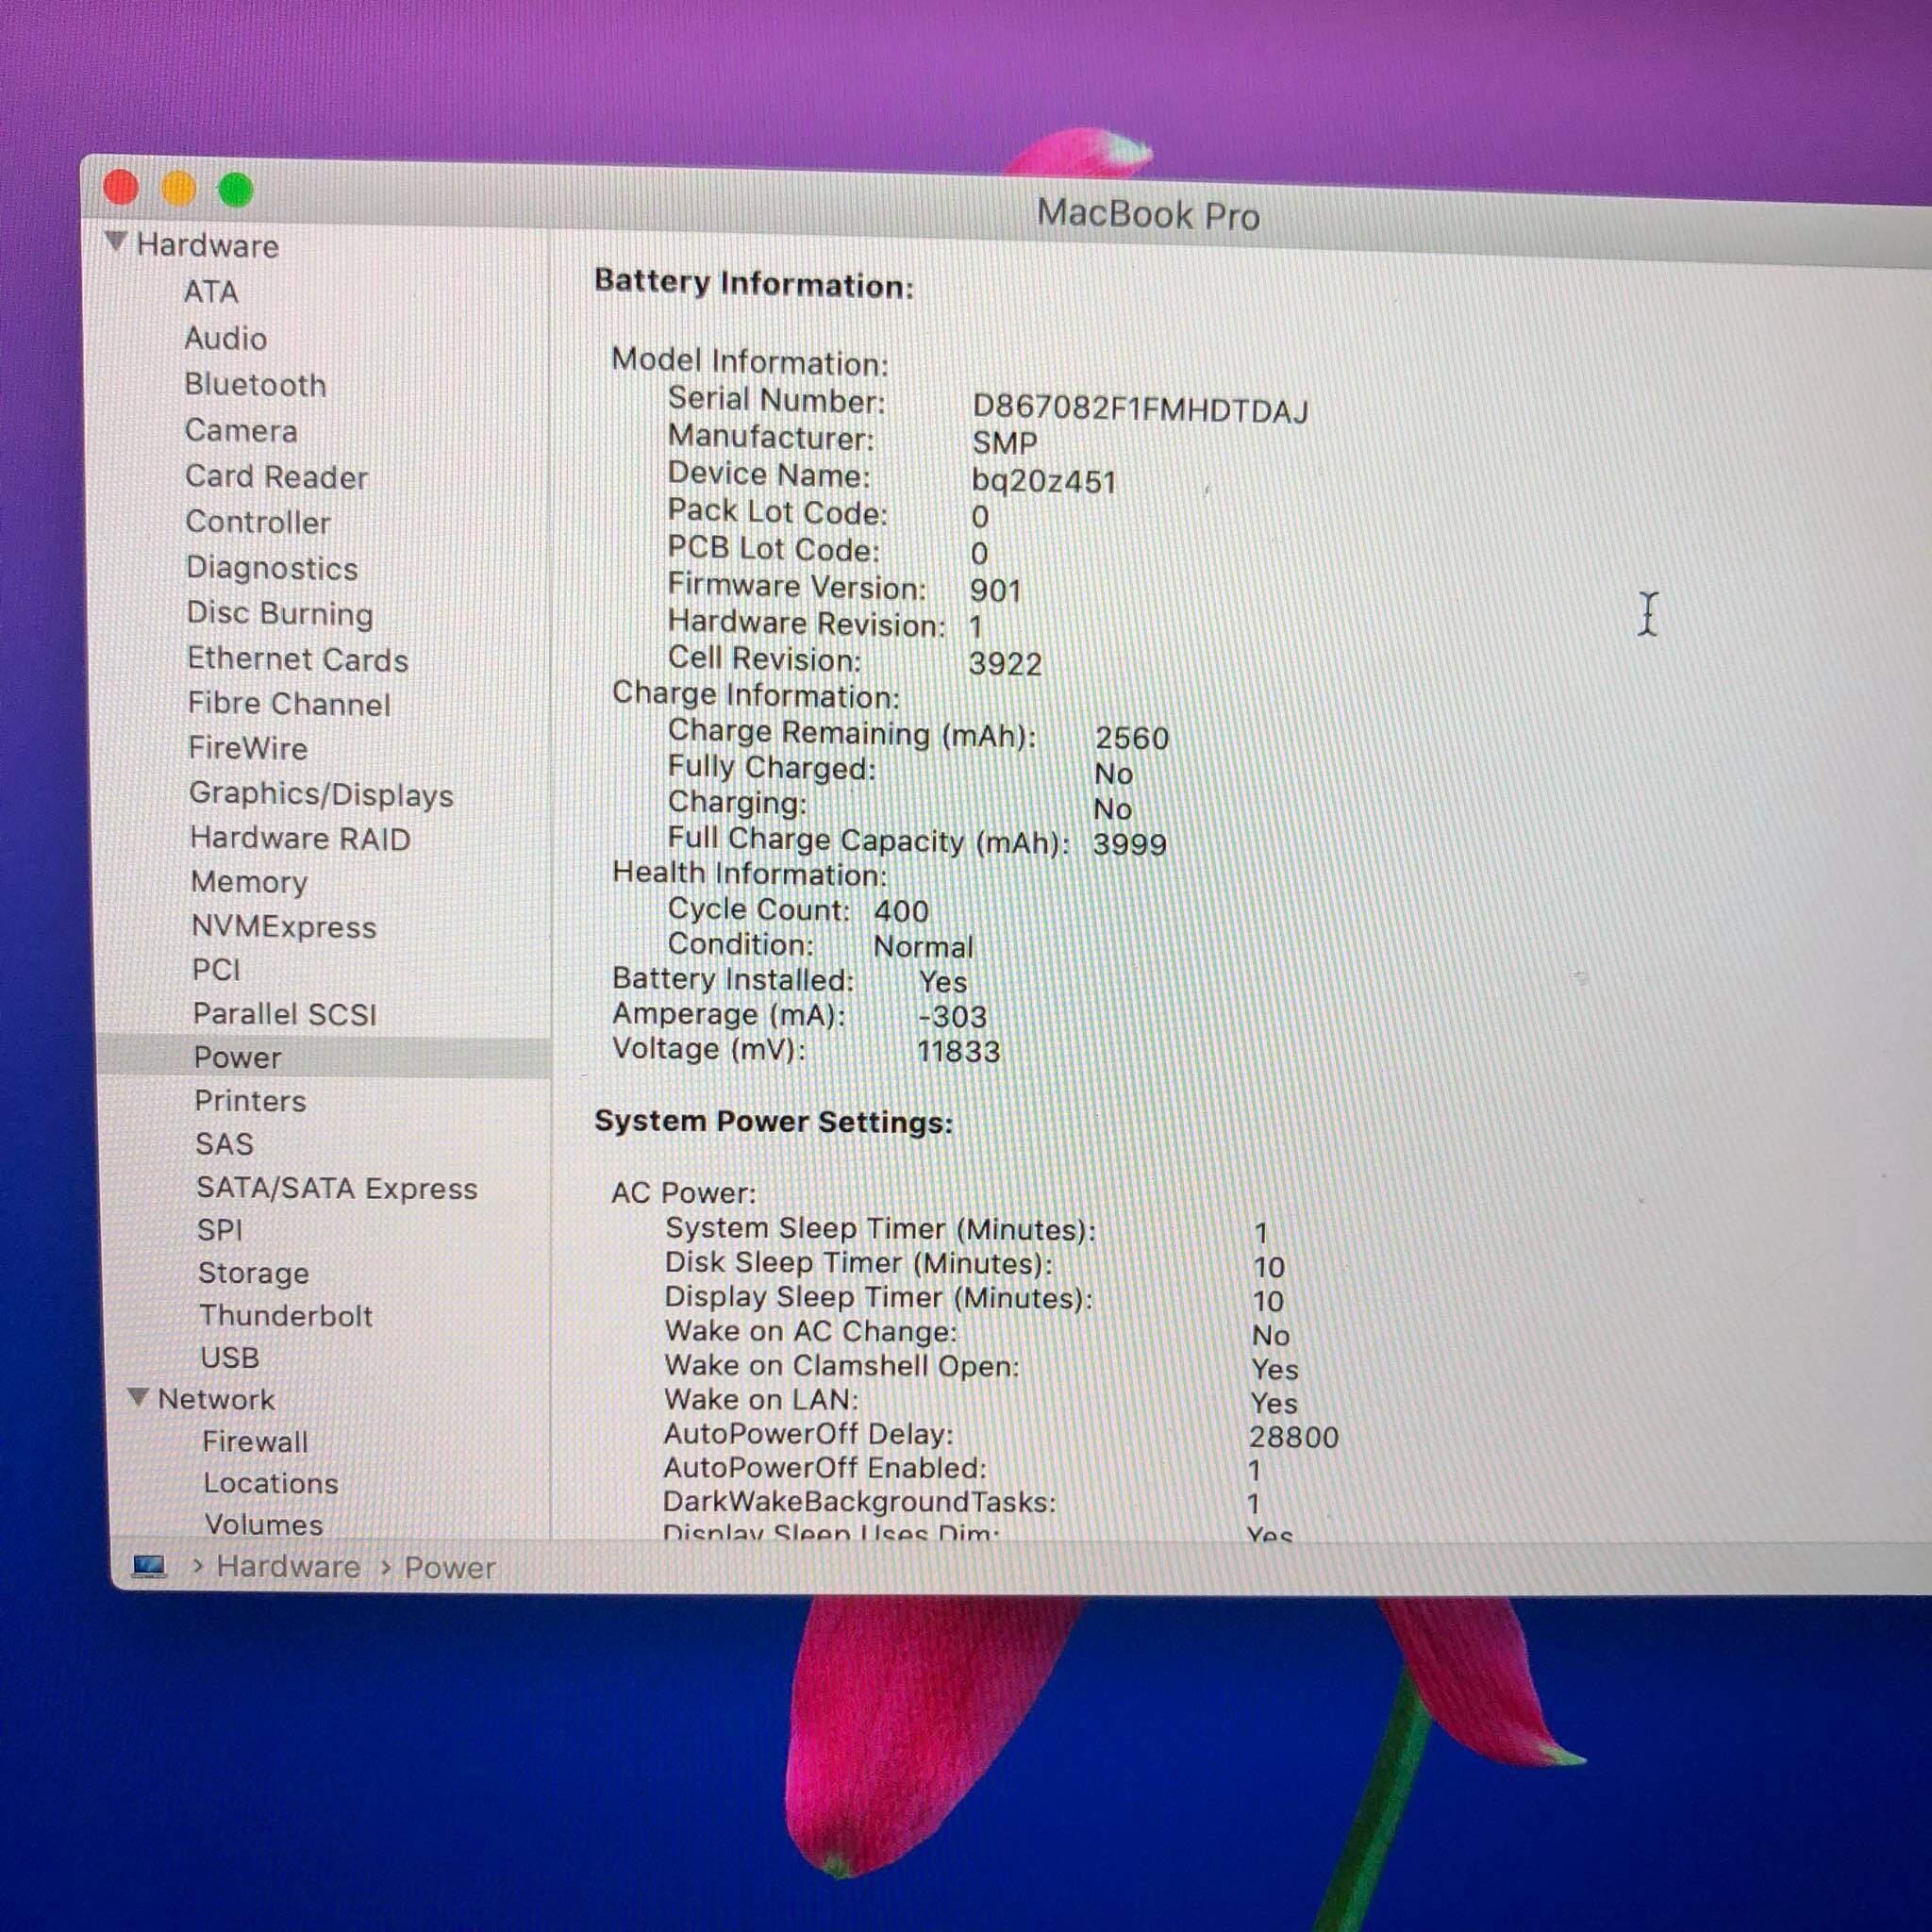Click Power in the bottom path bar
The image size is (1932, 1932).
[x=449, y=1568]
